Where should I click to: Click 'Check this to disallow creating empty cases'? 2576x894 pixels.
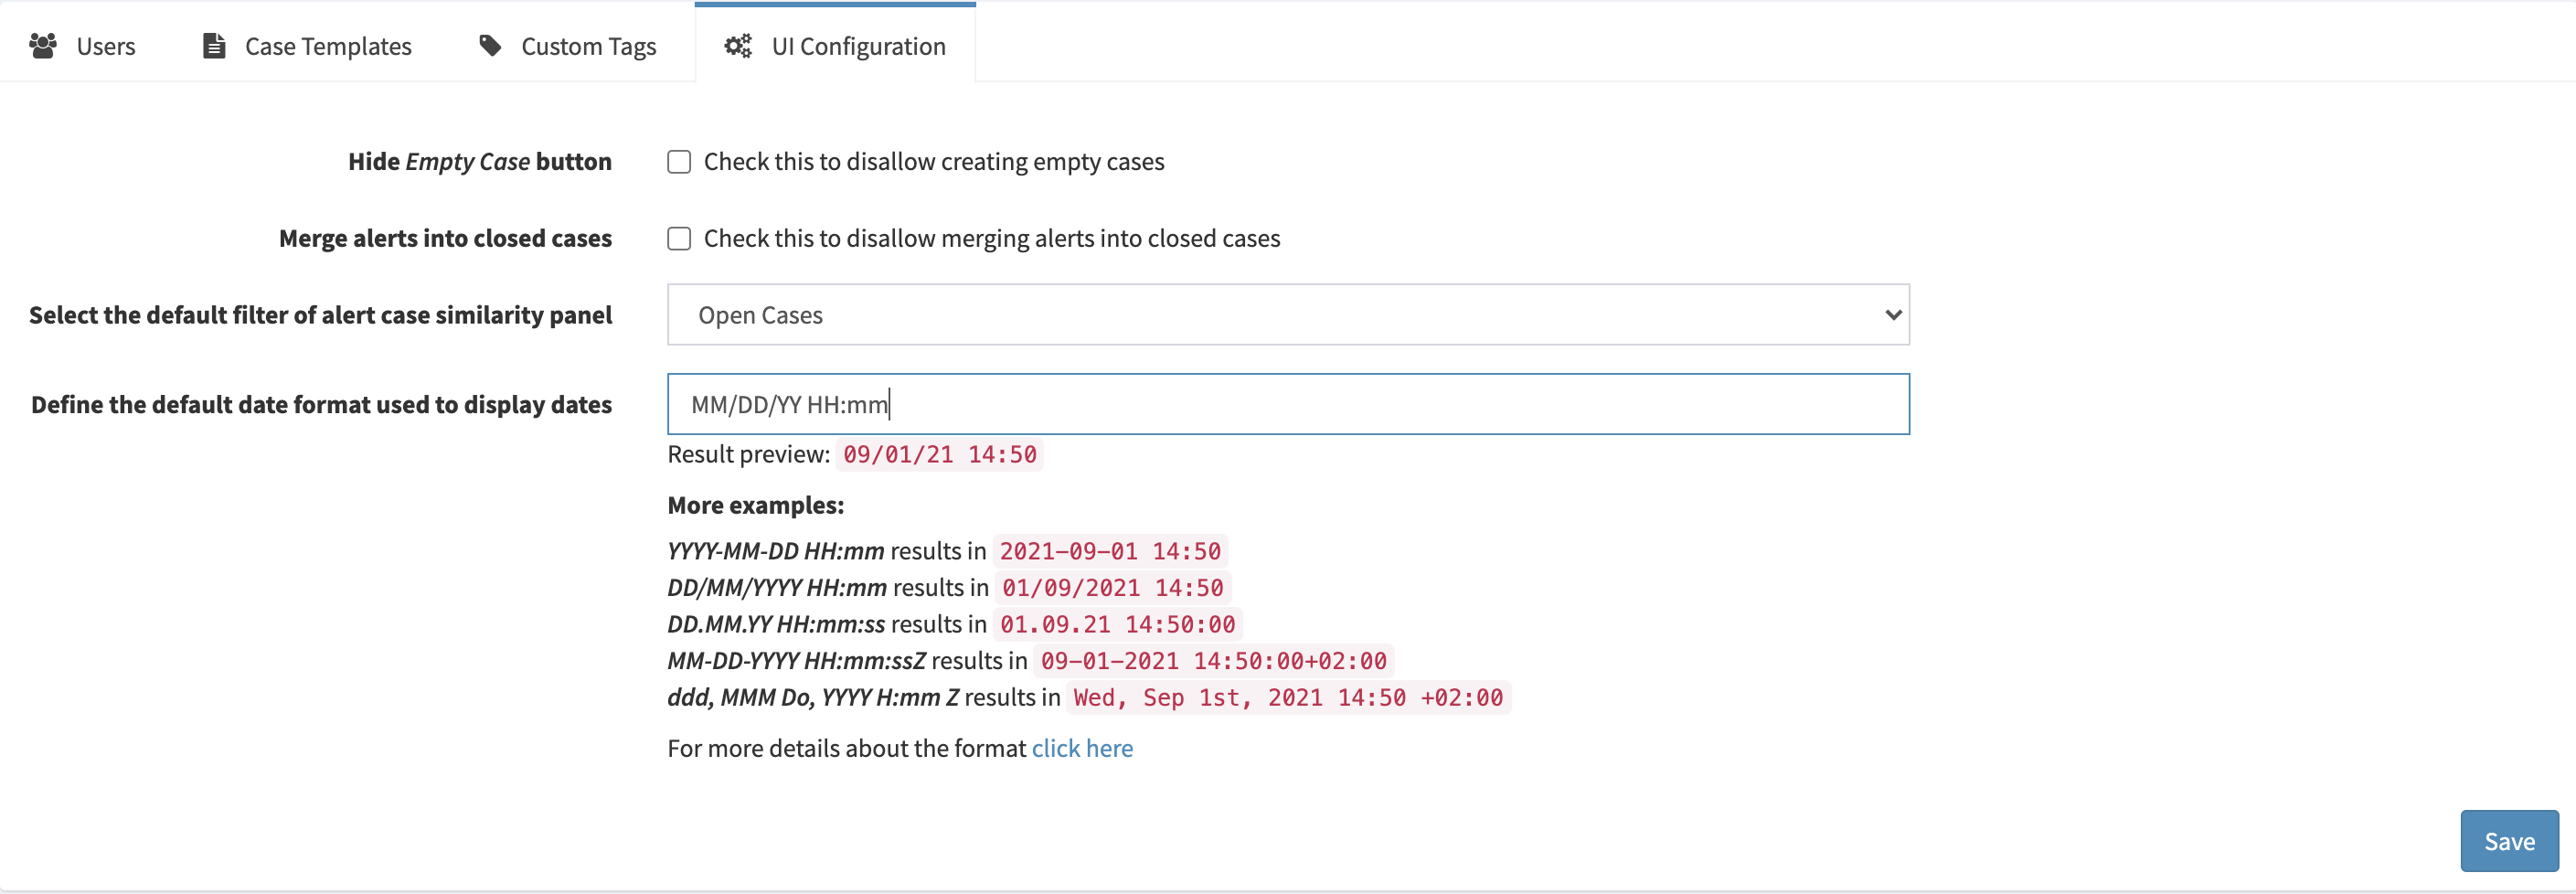(934, 162)
